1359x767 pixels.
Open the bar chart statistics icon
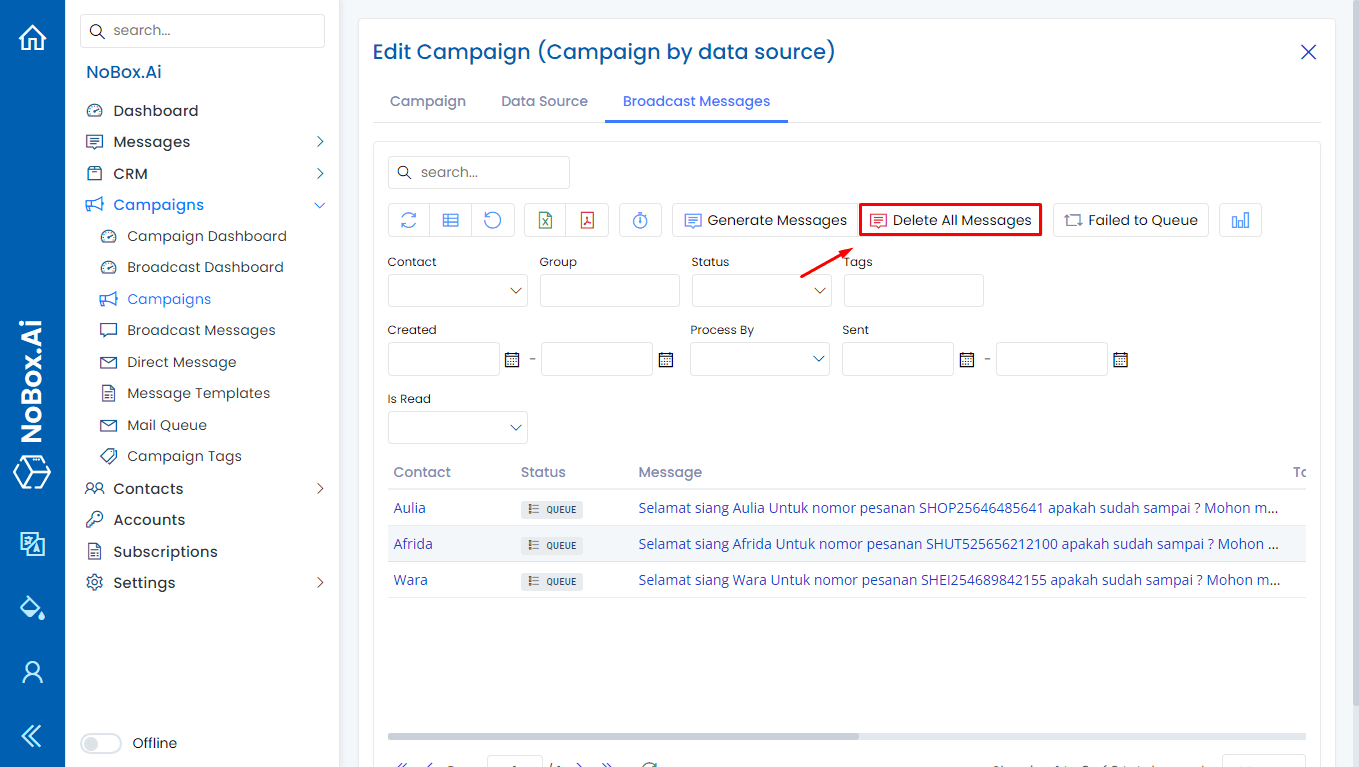pyautogui.click(x=1240, y=220)
